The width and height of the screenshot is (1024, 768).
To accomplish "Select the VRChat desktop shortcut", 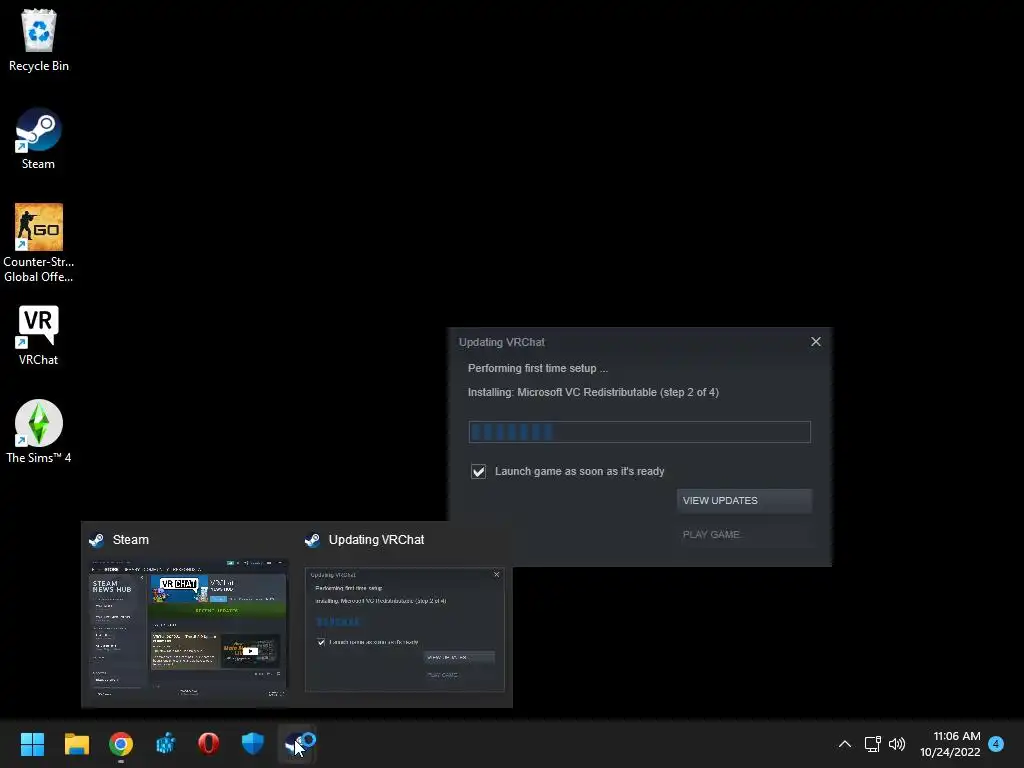I will point(39,335).
